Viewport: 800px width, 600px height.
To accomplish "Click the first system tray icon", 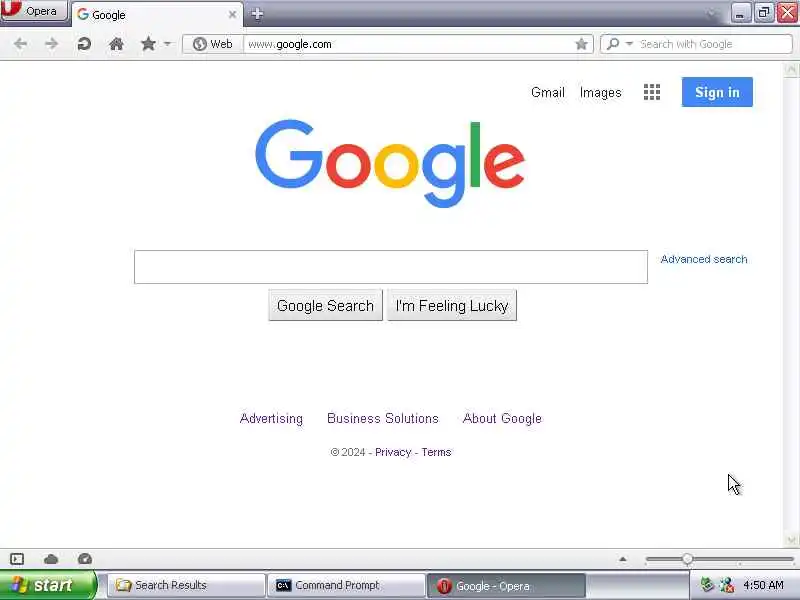I will coord(707,585).
